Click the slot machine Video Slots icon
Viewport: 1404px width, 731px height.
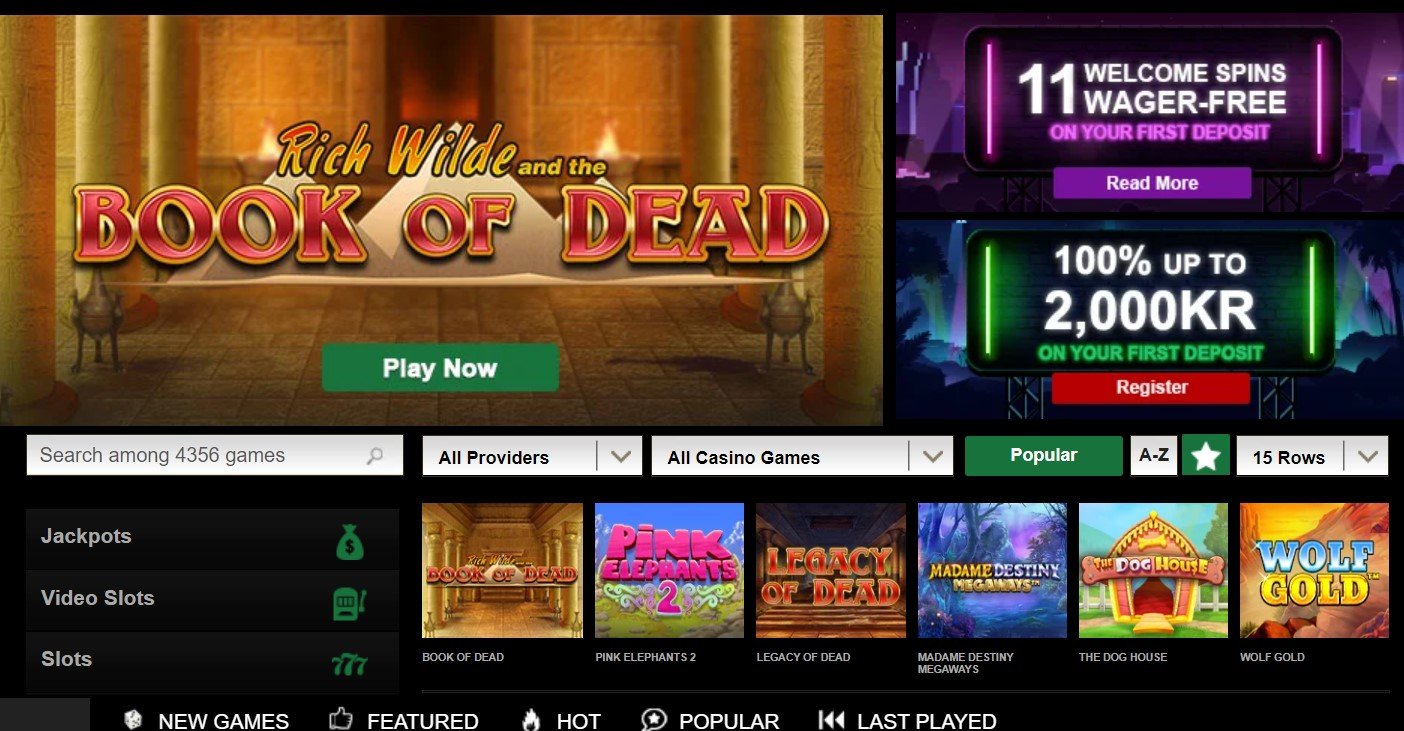349,603
